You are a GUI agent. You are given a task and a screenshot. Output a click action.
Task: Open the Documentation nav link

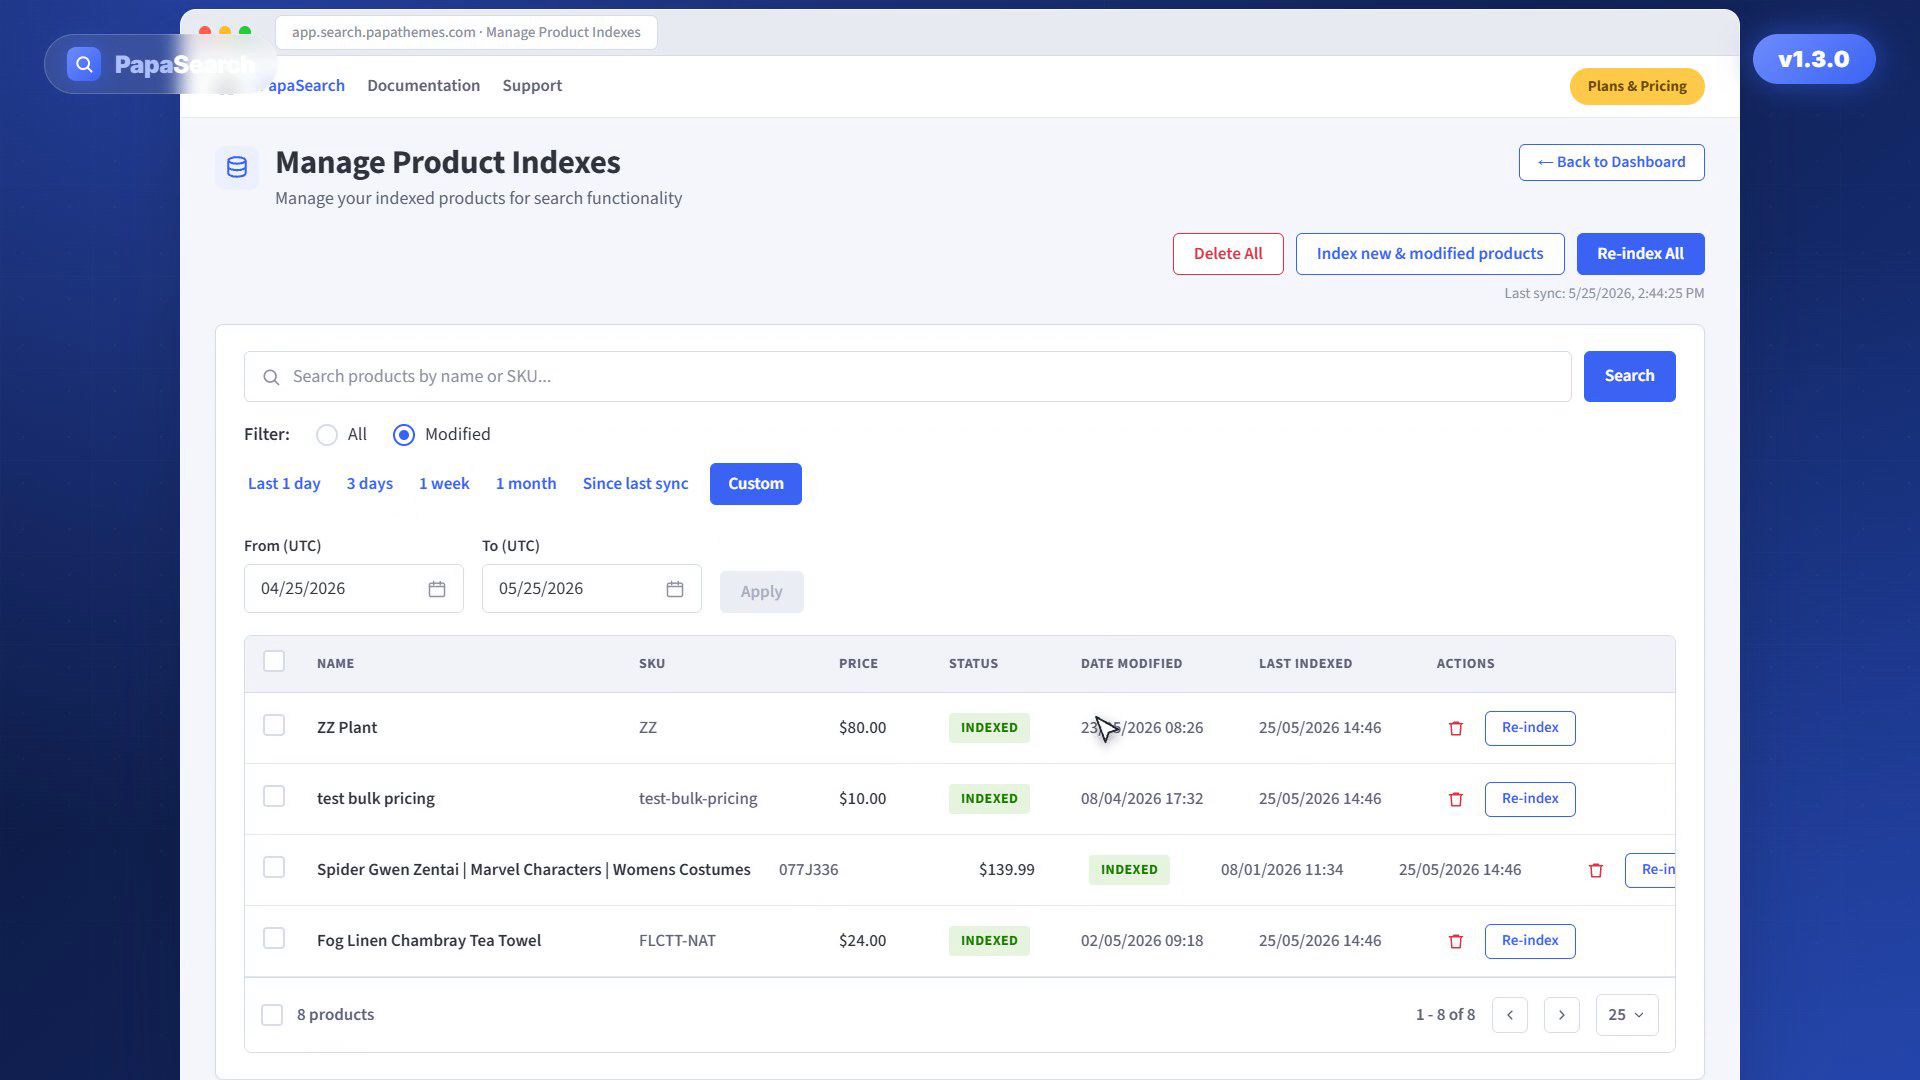point(423,86)
